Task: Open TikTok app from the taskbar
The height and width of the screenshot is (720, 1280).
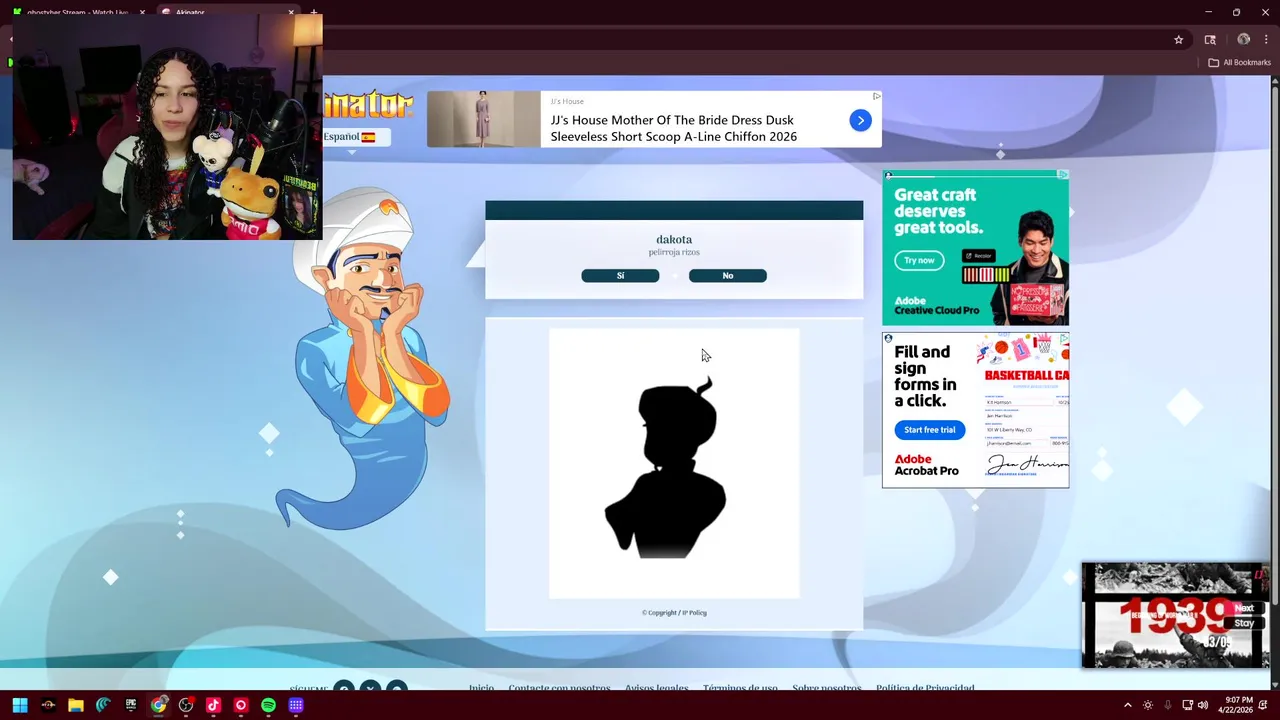Action: tap(213, 705)
